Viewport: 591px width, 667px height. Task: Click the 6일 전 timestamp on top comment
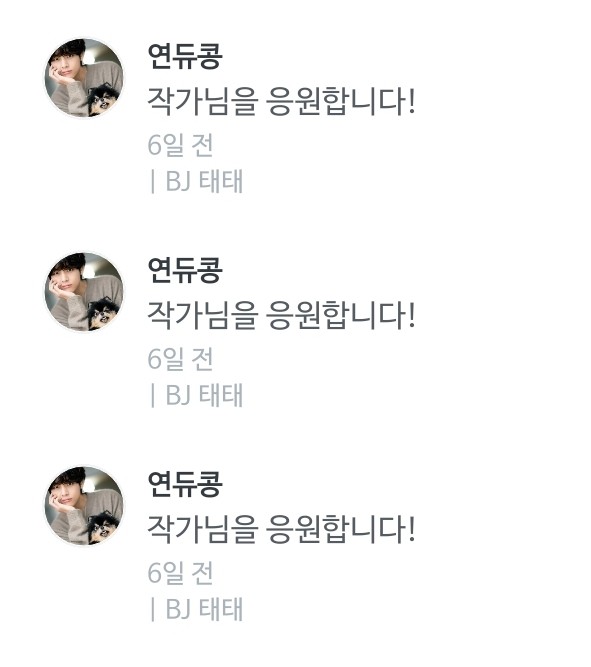coord(180,145)
